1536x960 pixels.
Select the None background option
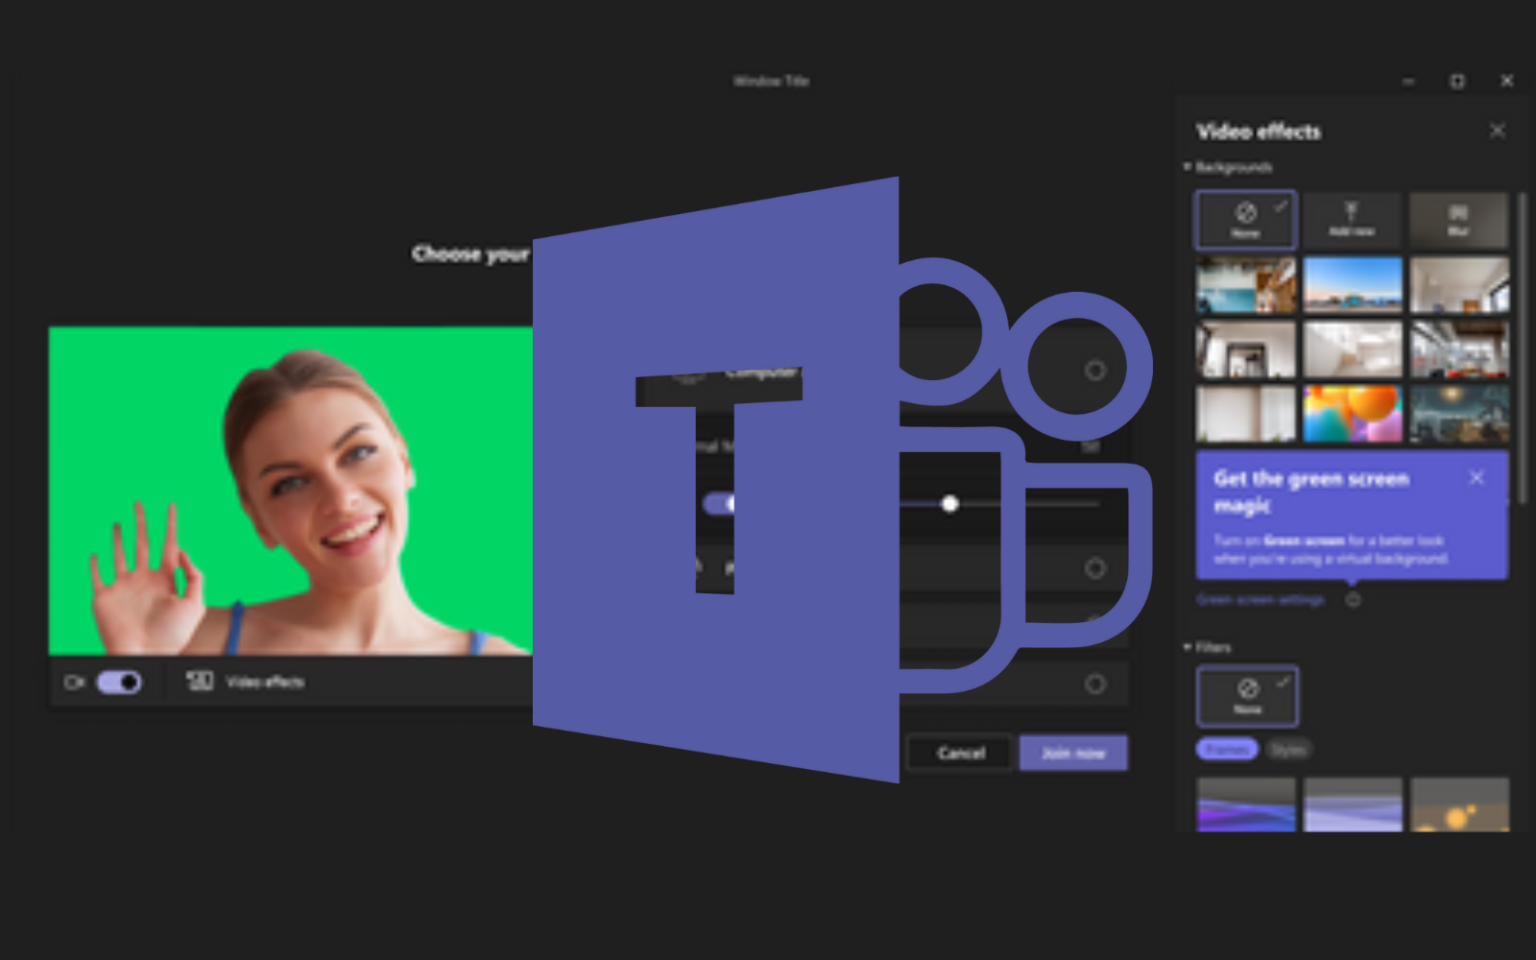pyautogui.click(x=1246, y=220)
